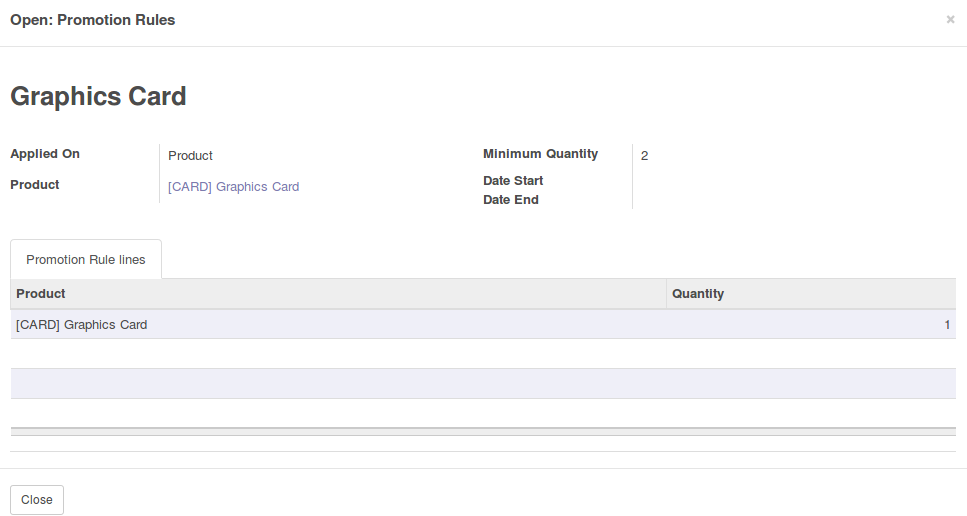Click the Close button
This screenshot has height=516, width=967.
pos(37,499)
